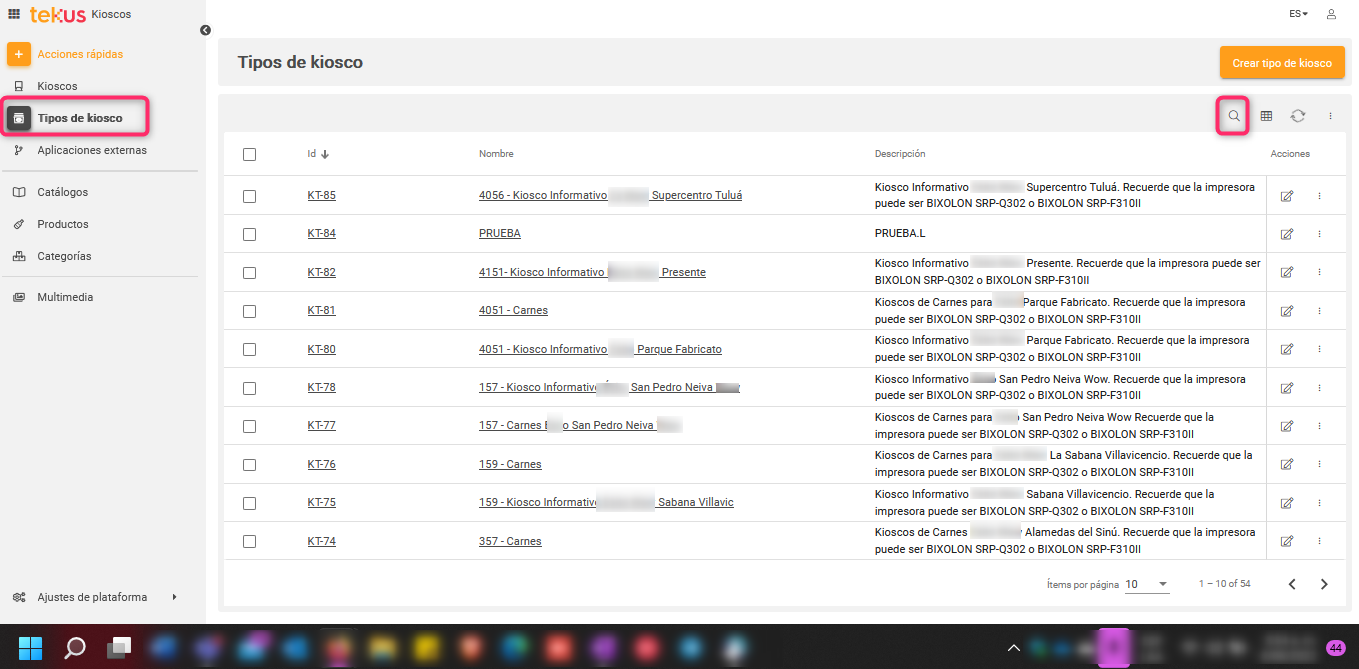
Task: Check the box for KT-74 row
Action: (x=249, y=542)
